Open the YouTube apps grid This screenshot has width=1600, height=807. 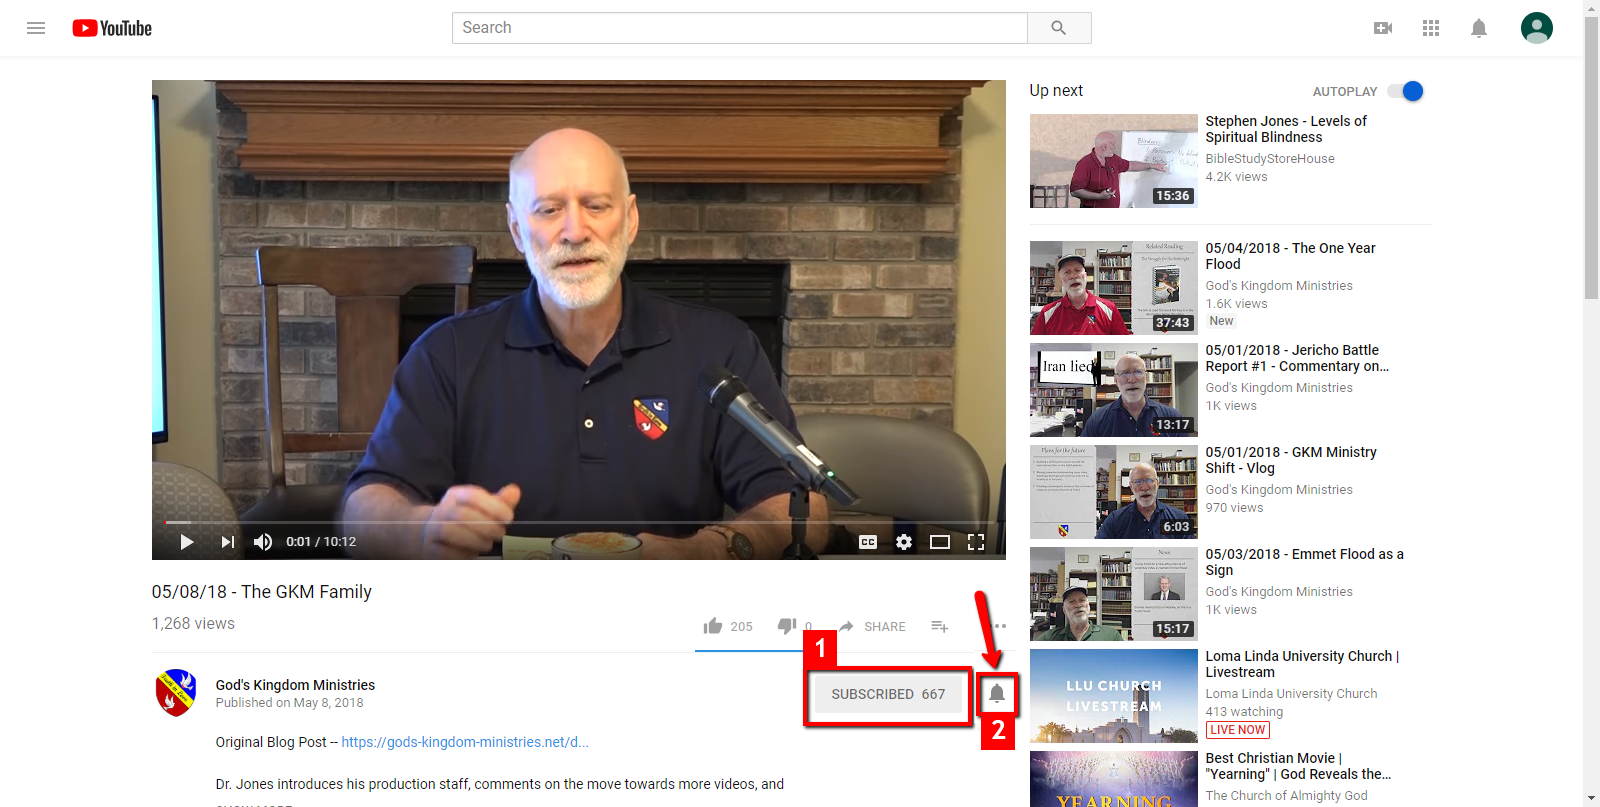1431,28
